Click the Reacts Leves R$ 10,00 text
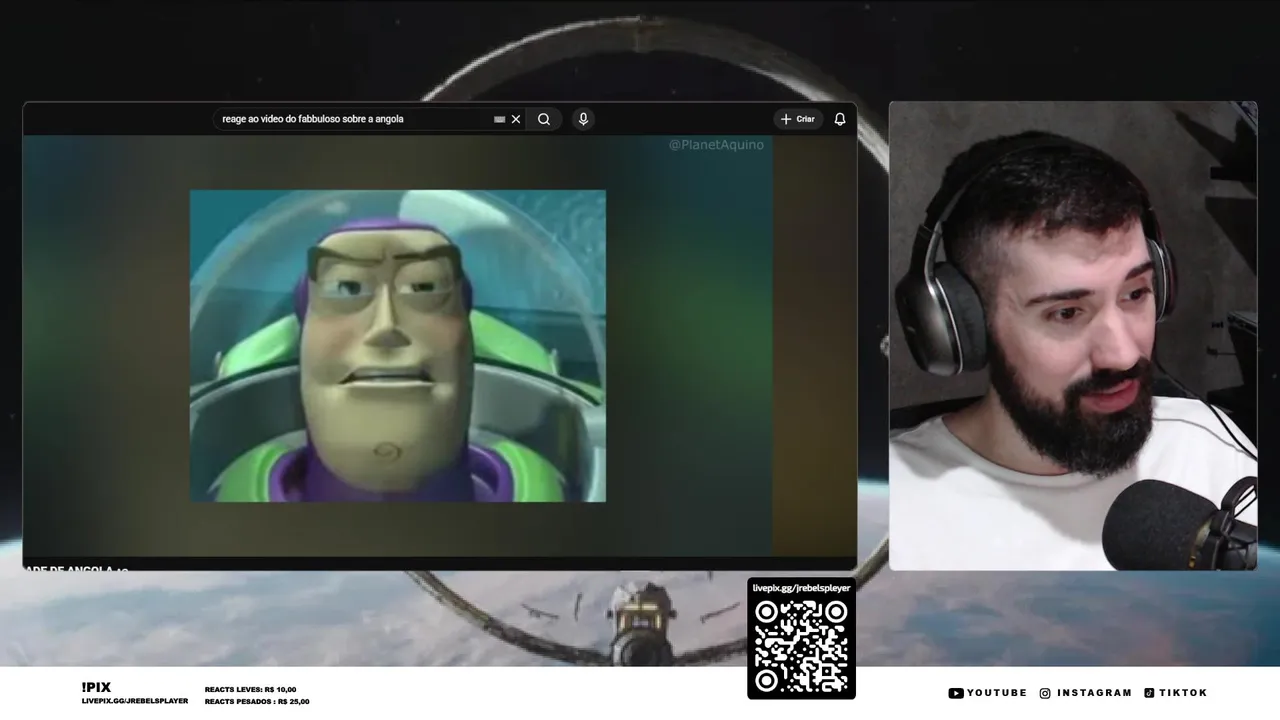Image resolution: width=1280 pixels, height=720 pixels. [x=250, y=689]
